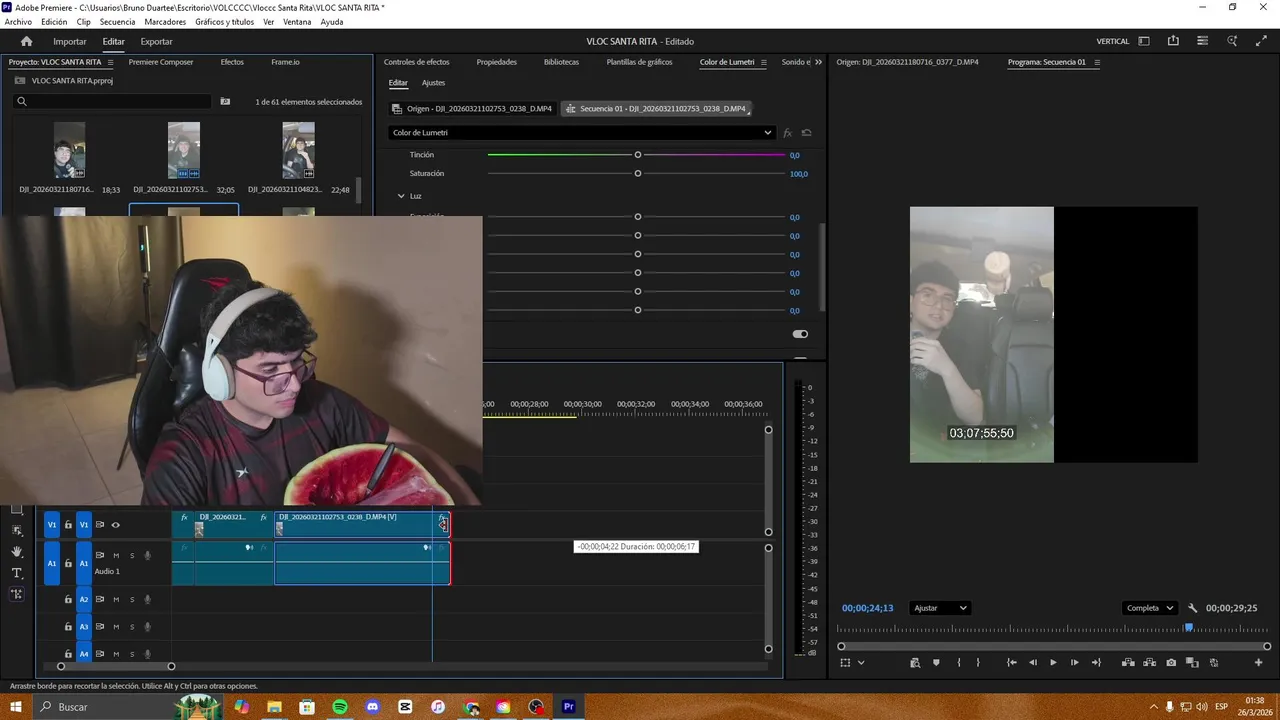Viewport: 1280px width, 720px height.
Task: Solo the Audio 1 track (S)
Action: [131, 556]
